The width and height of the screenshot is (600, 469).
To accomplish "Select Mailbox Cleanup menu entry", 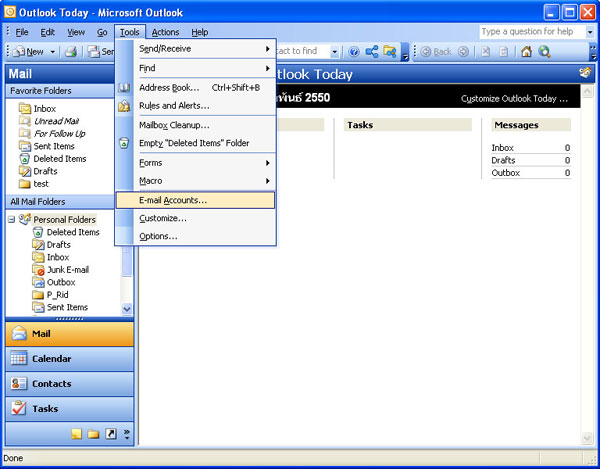I will pyautogui.click(x=195, y=125).
